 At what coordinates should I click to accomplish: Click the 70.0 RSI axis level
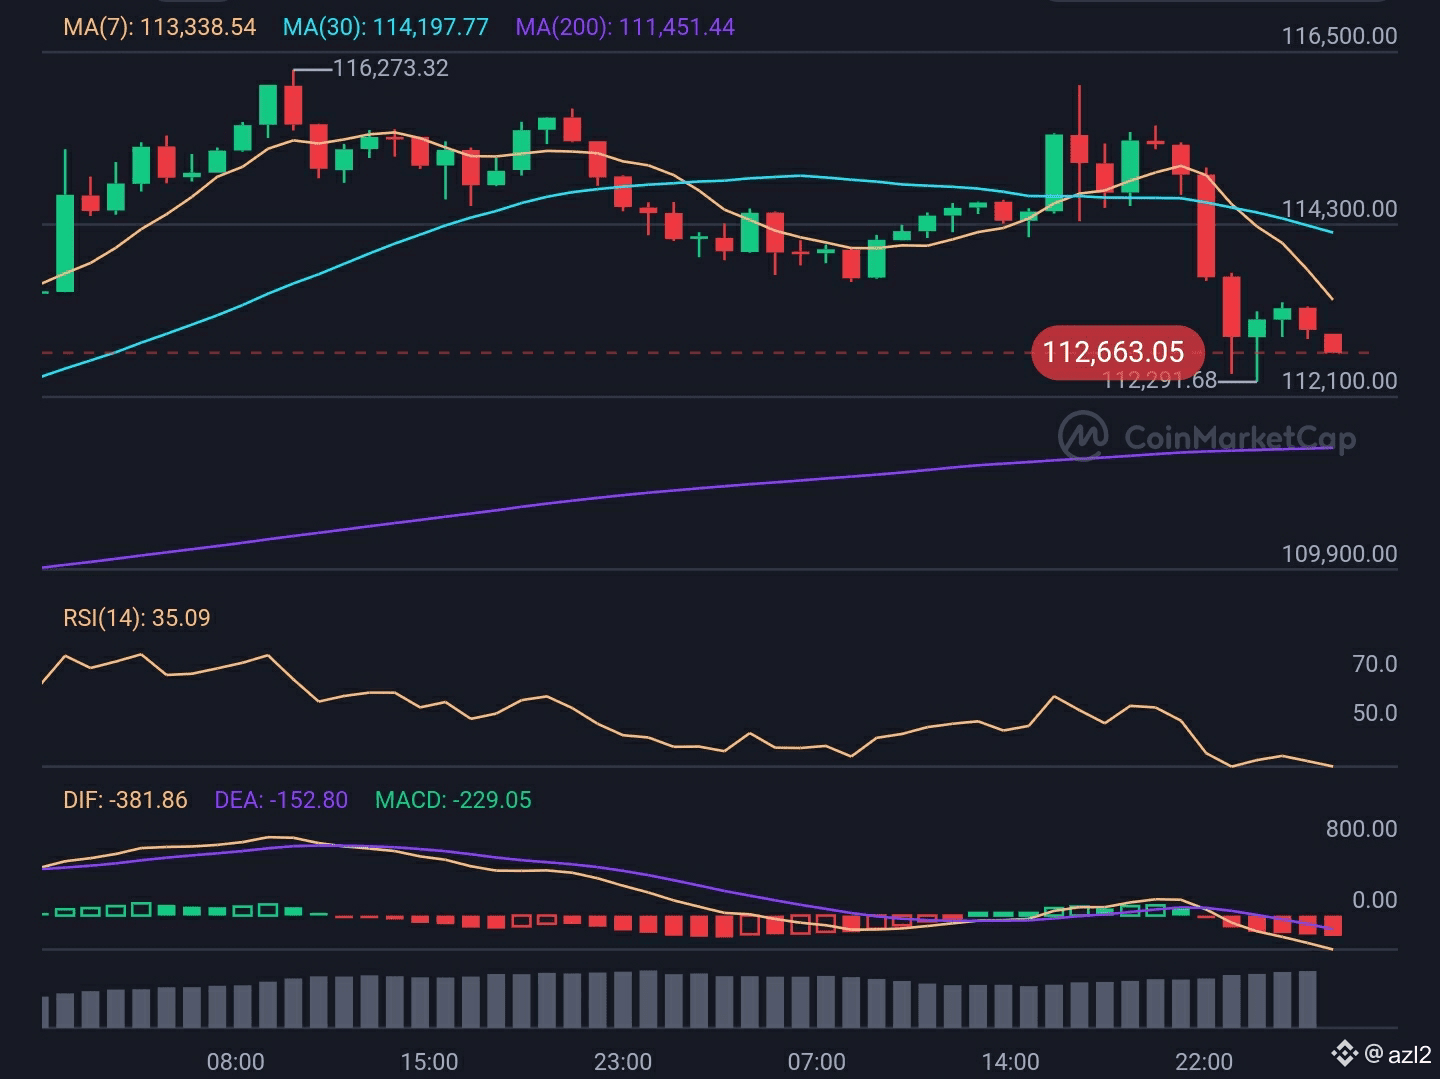click(1375, 664)
